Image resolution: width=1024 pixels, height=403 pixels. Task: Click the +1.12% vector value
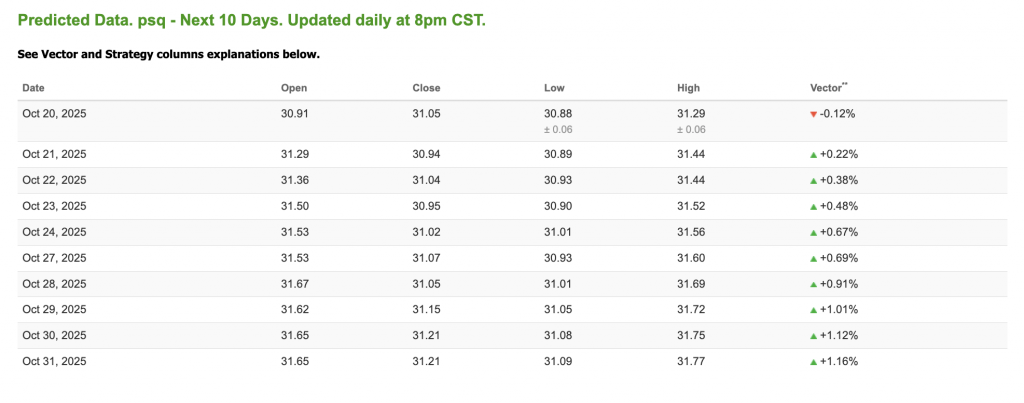[x=838, y=335]
